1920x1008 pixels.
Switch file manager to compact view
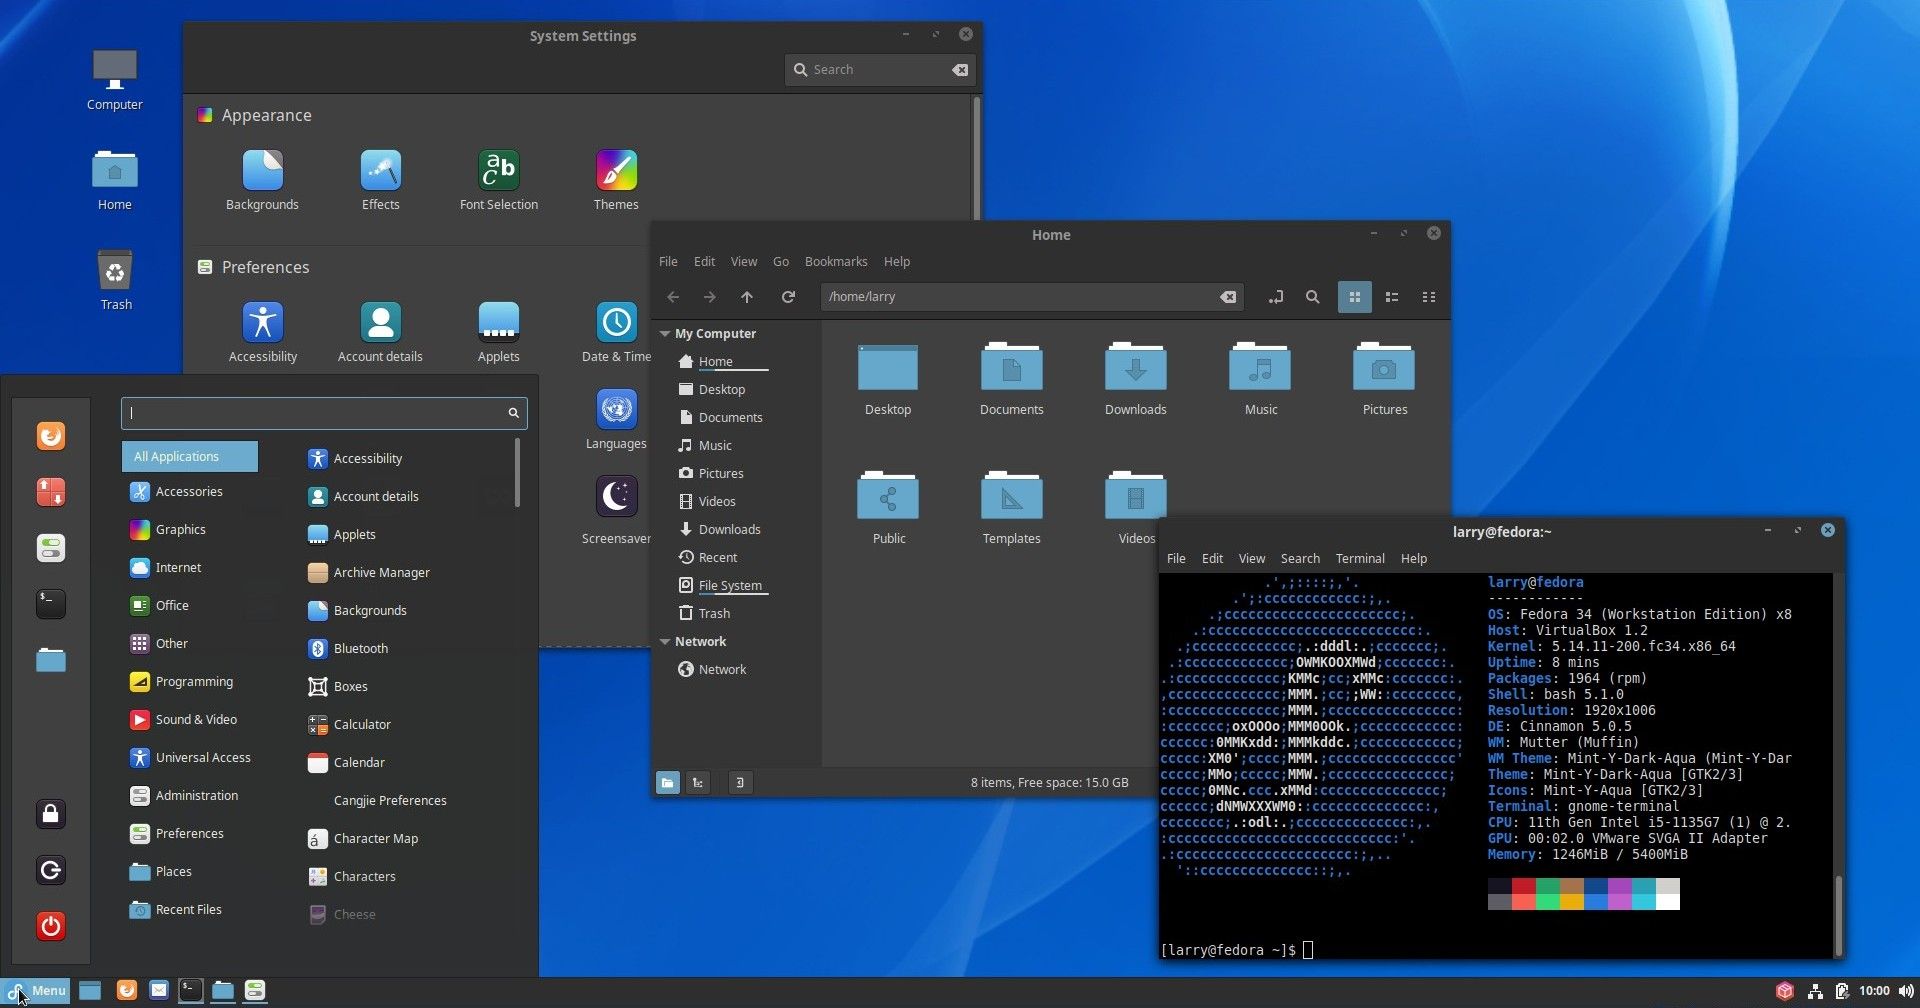1429,297
